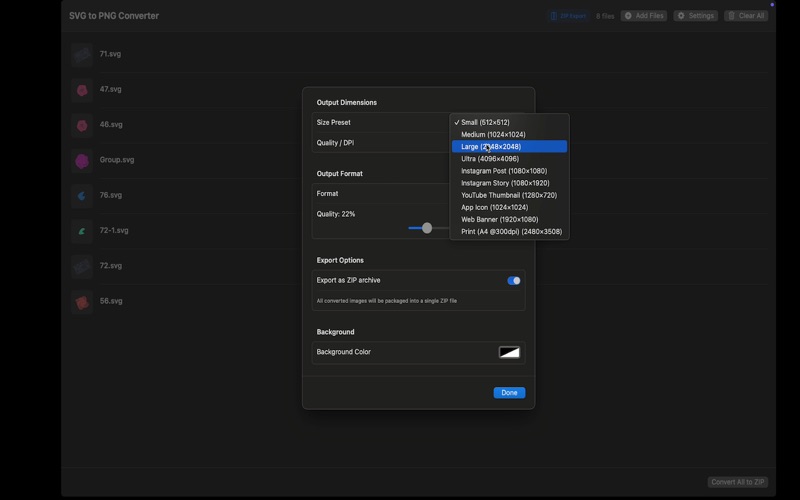
Task: Select Ultra (4096×4096) preset
Action: point(509,159)
